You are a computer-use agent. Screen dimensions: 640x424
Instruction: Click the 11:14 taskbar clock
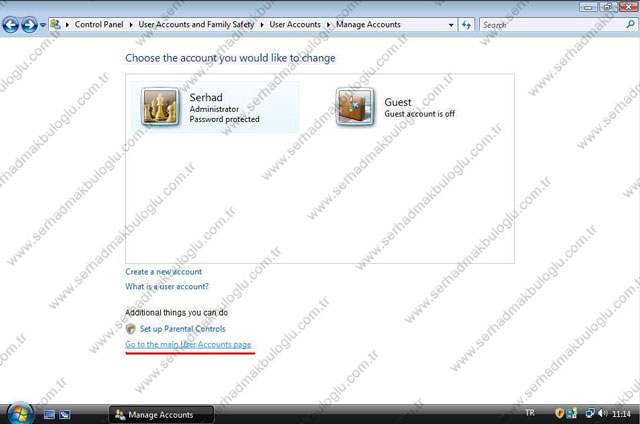(621, 414)
